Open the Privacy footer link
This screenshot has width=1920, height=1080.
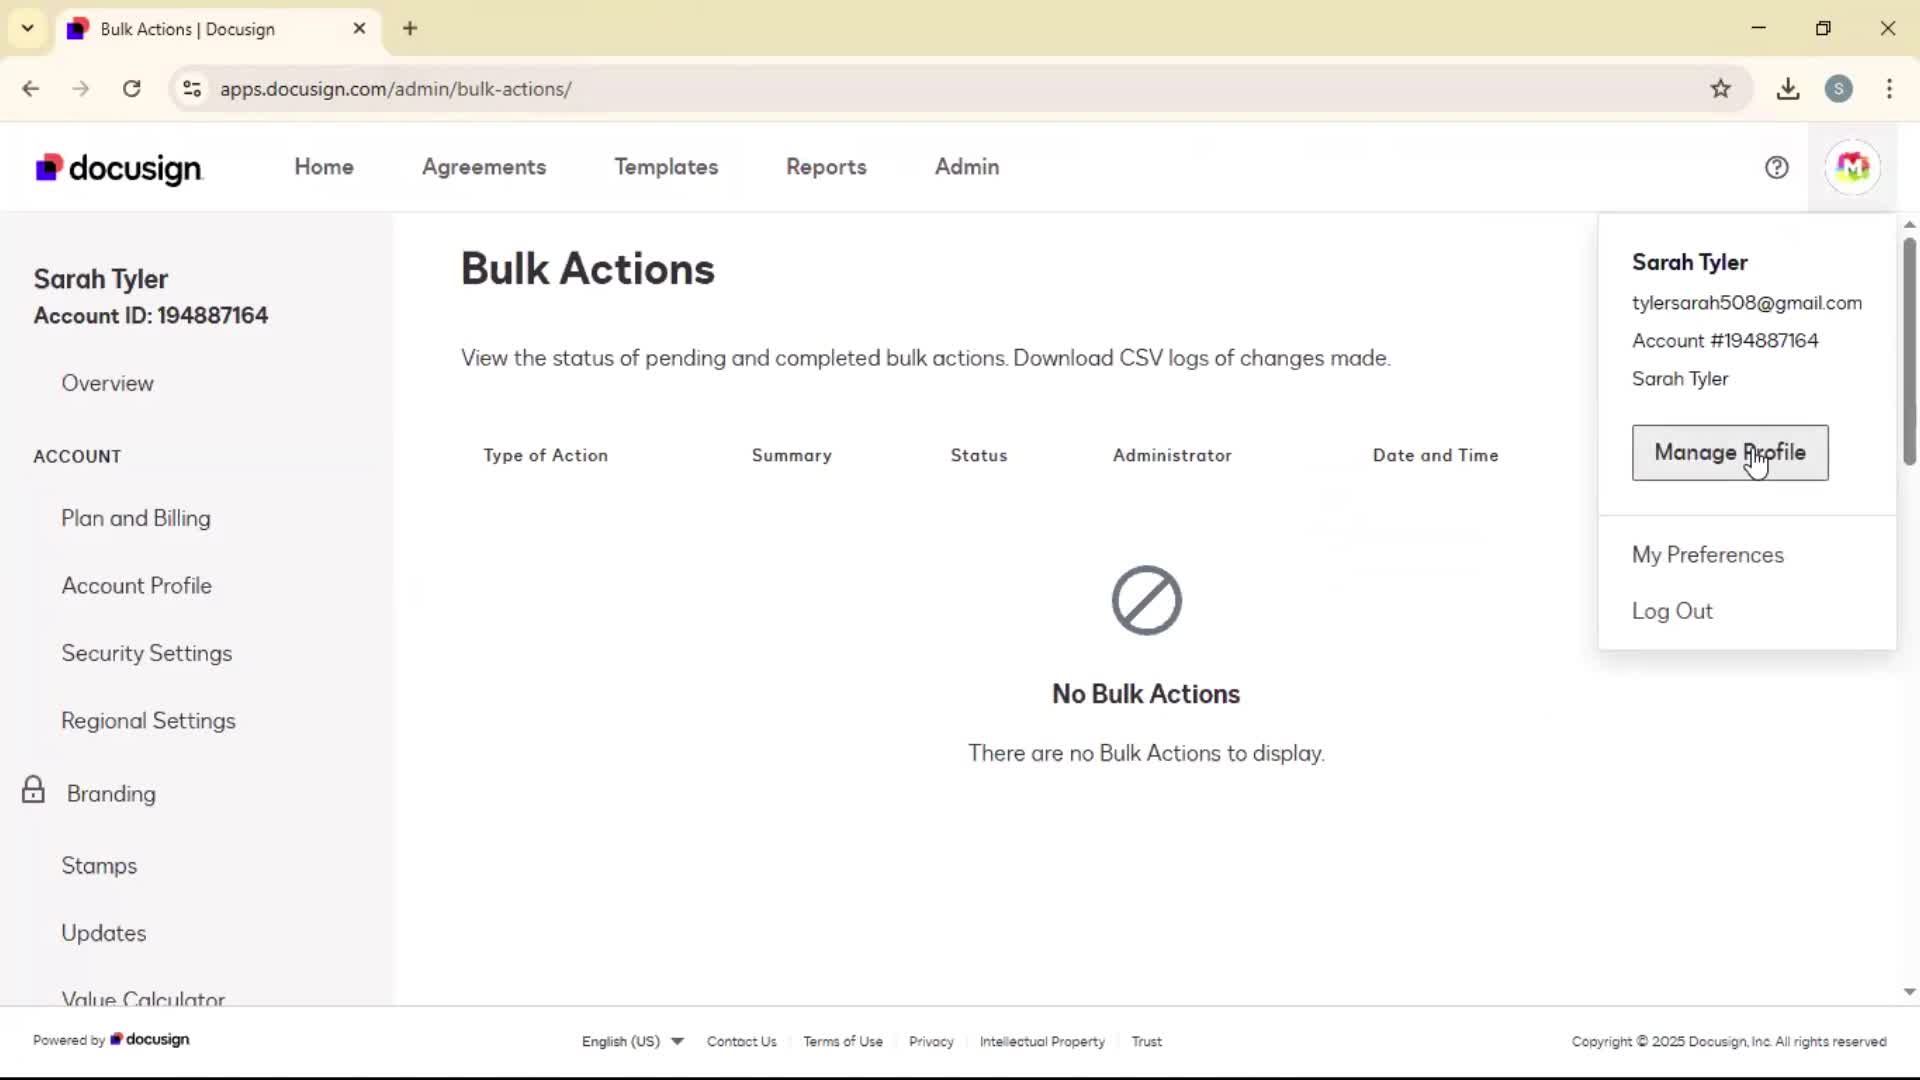point(931,1041)
